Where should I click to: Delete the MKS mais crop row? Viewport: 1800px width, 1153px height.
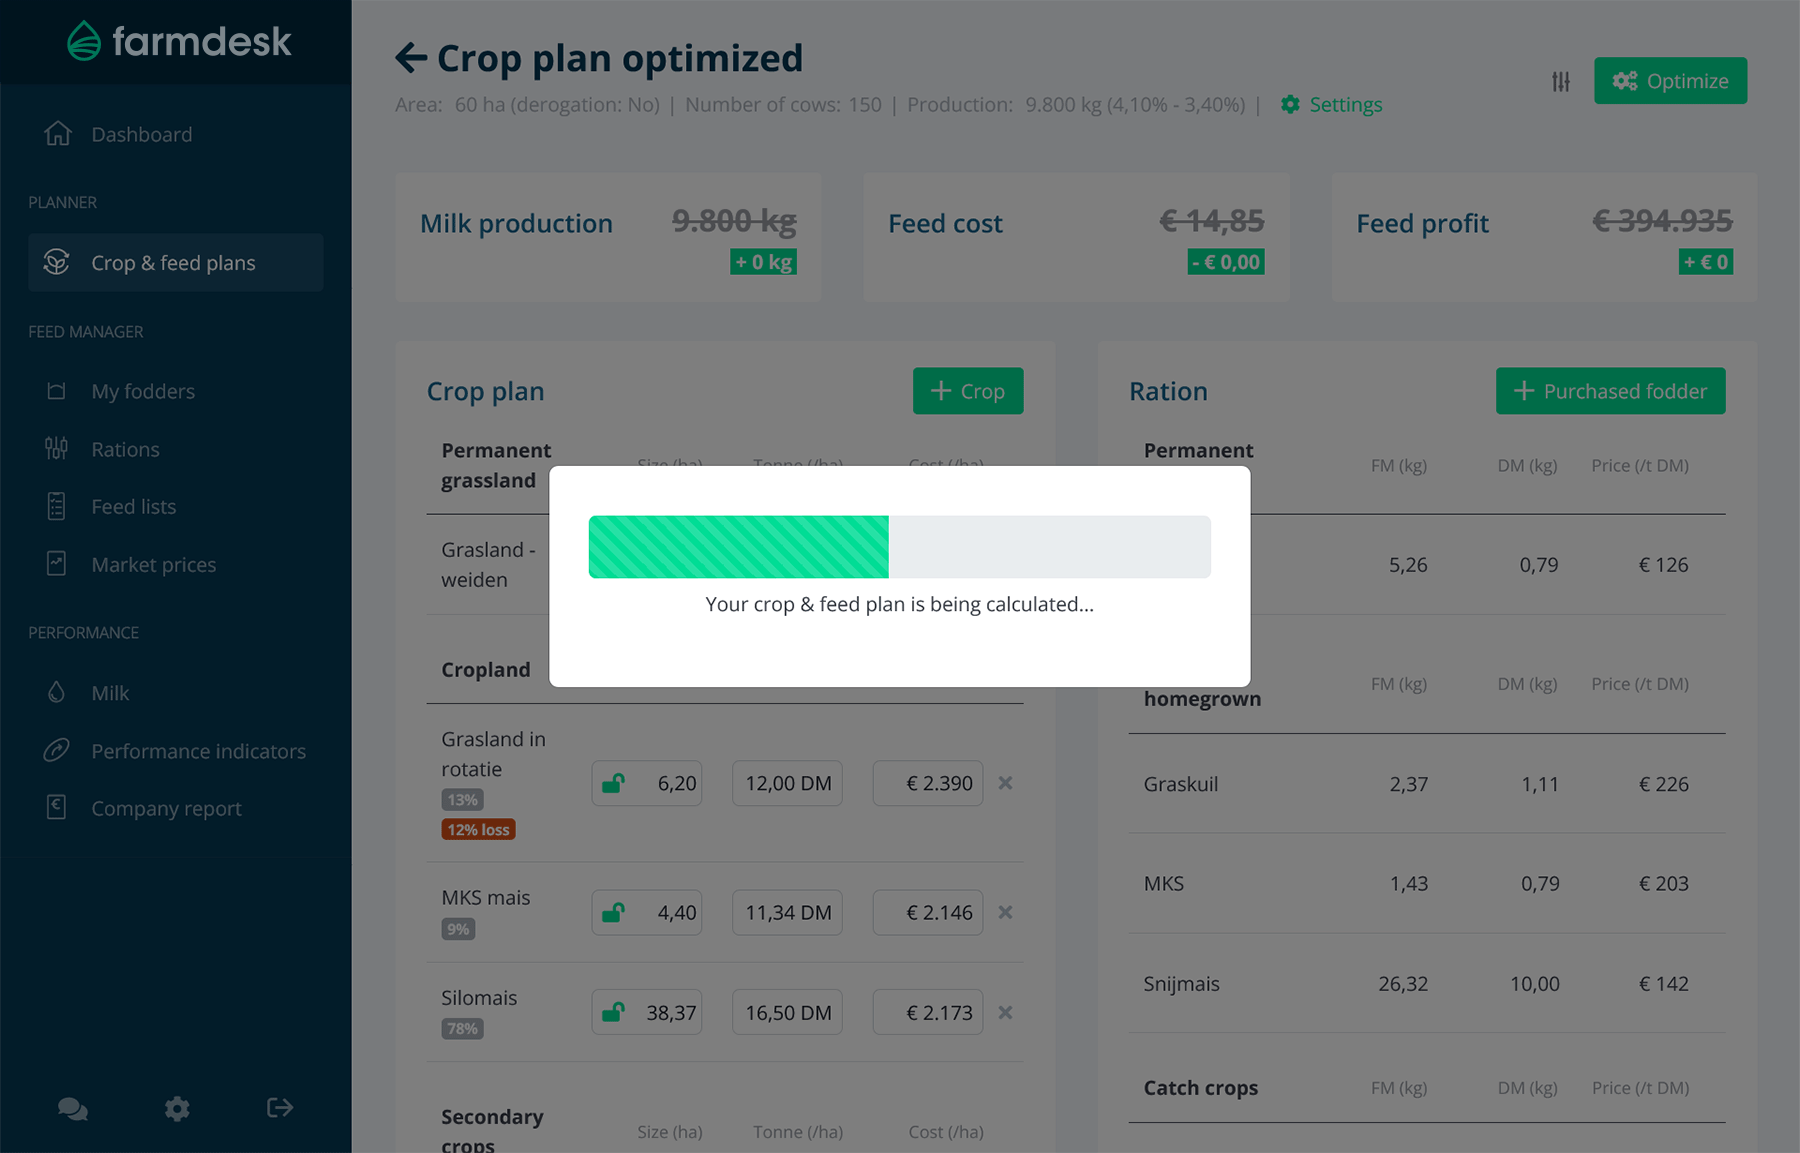click(x=1005, y=912)
